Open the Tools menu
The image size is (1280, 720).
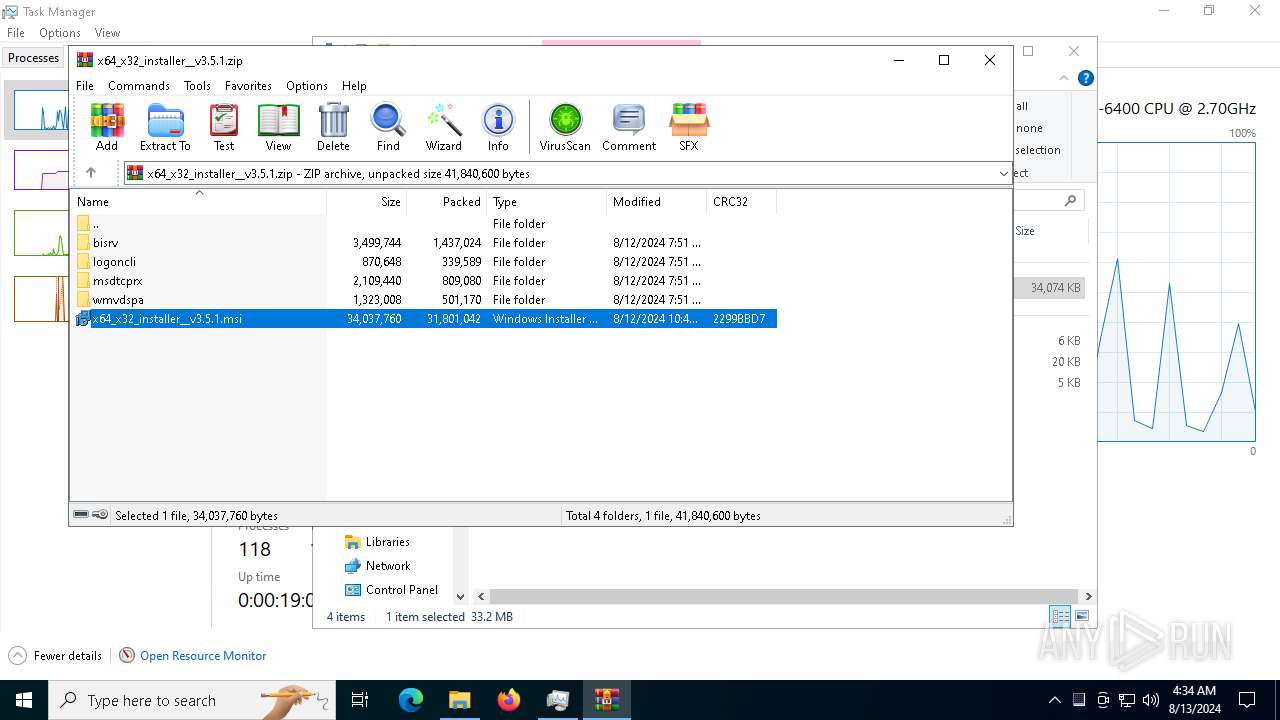pos(197,86)
